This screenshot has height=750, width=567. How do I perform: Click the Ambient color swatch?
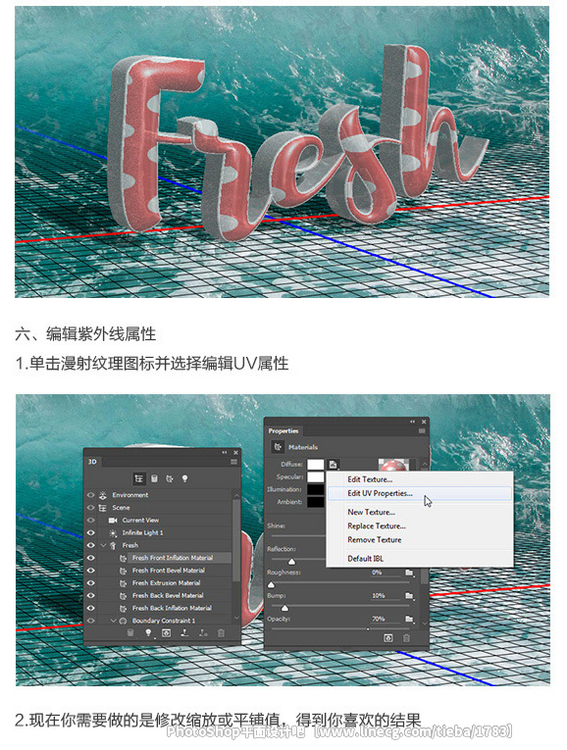point(316,502)
